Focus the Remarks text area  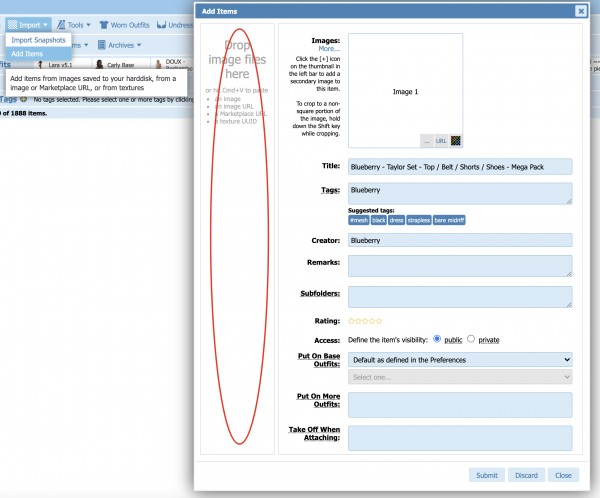[460, 265]
